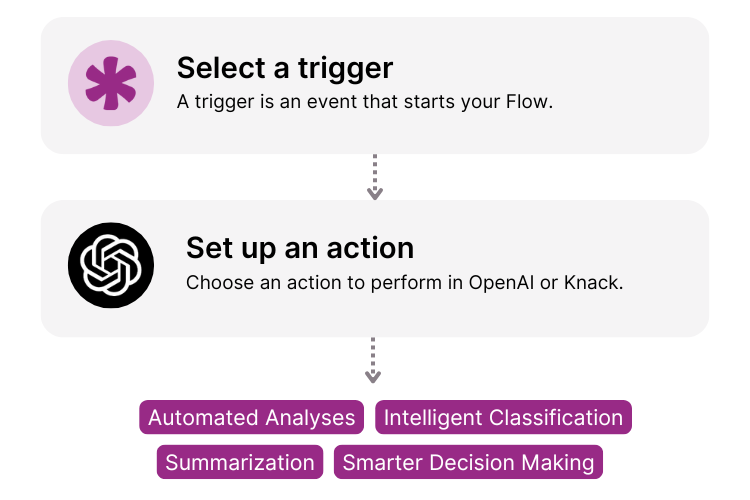Choose the Summarization tag
Image resolution: width=750 pixels, height=500 pixels.
coord(240,462)
